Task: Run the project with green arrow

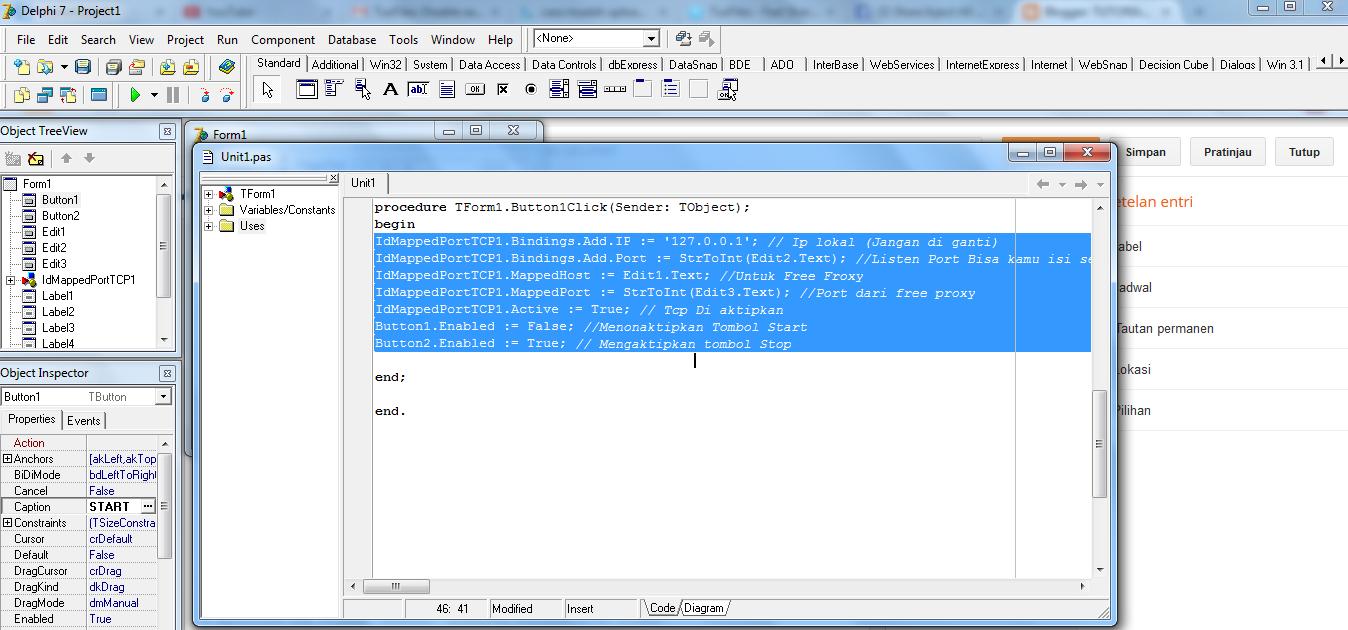Action: point(135,95)
